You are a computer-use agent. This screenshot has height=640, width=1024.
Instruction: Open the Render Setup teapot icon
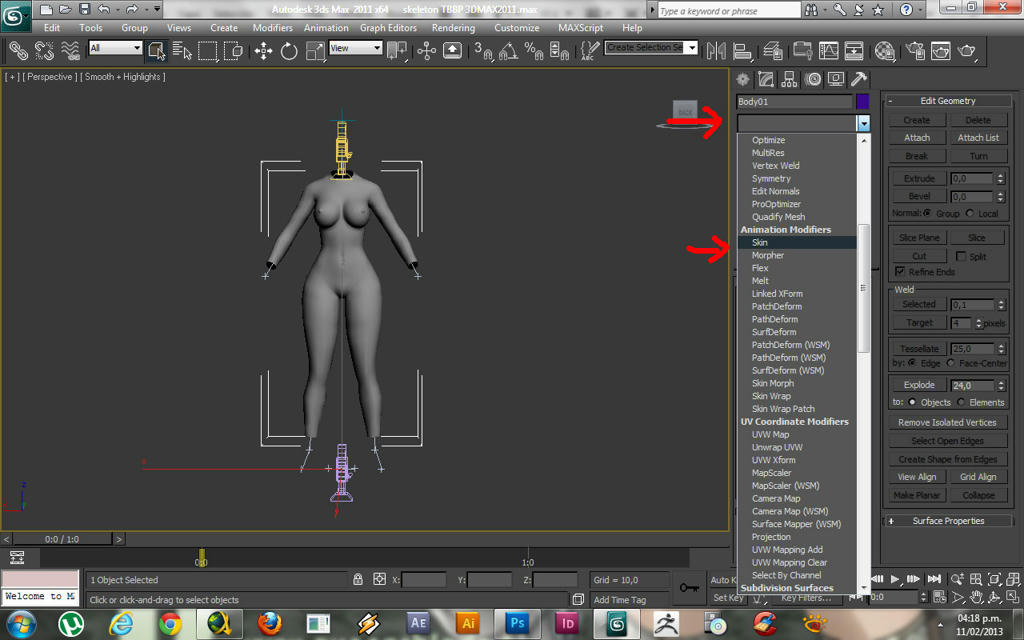915,50
